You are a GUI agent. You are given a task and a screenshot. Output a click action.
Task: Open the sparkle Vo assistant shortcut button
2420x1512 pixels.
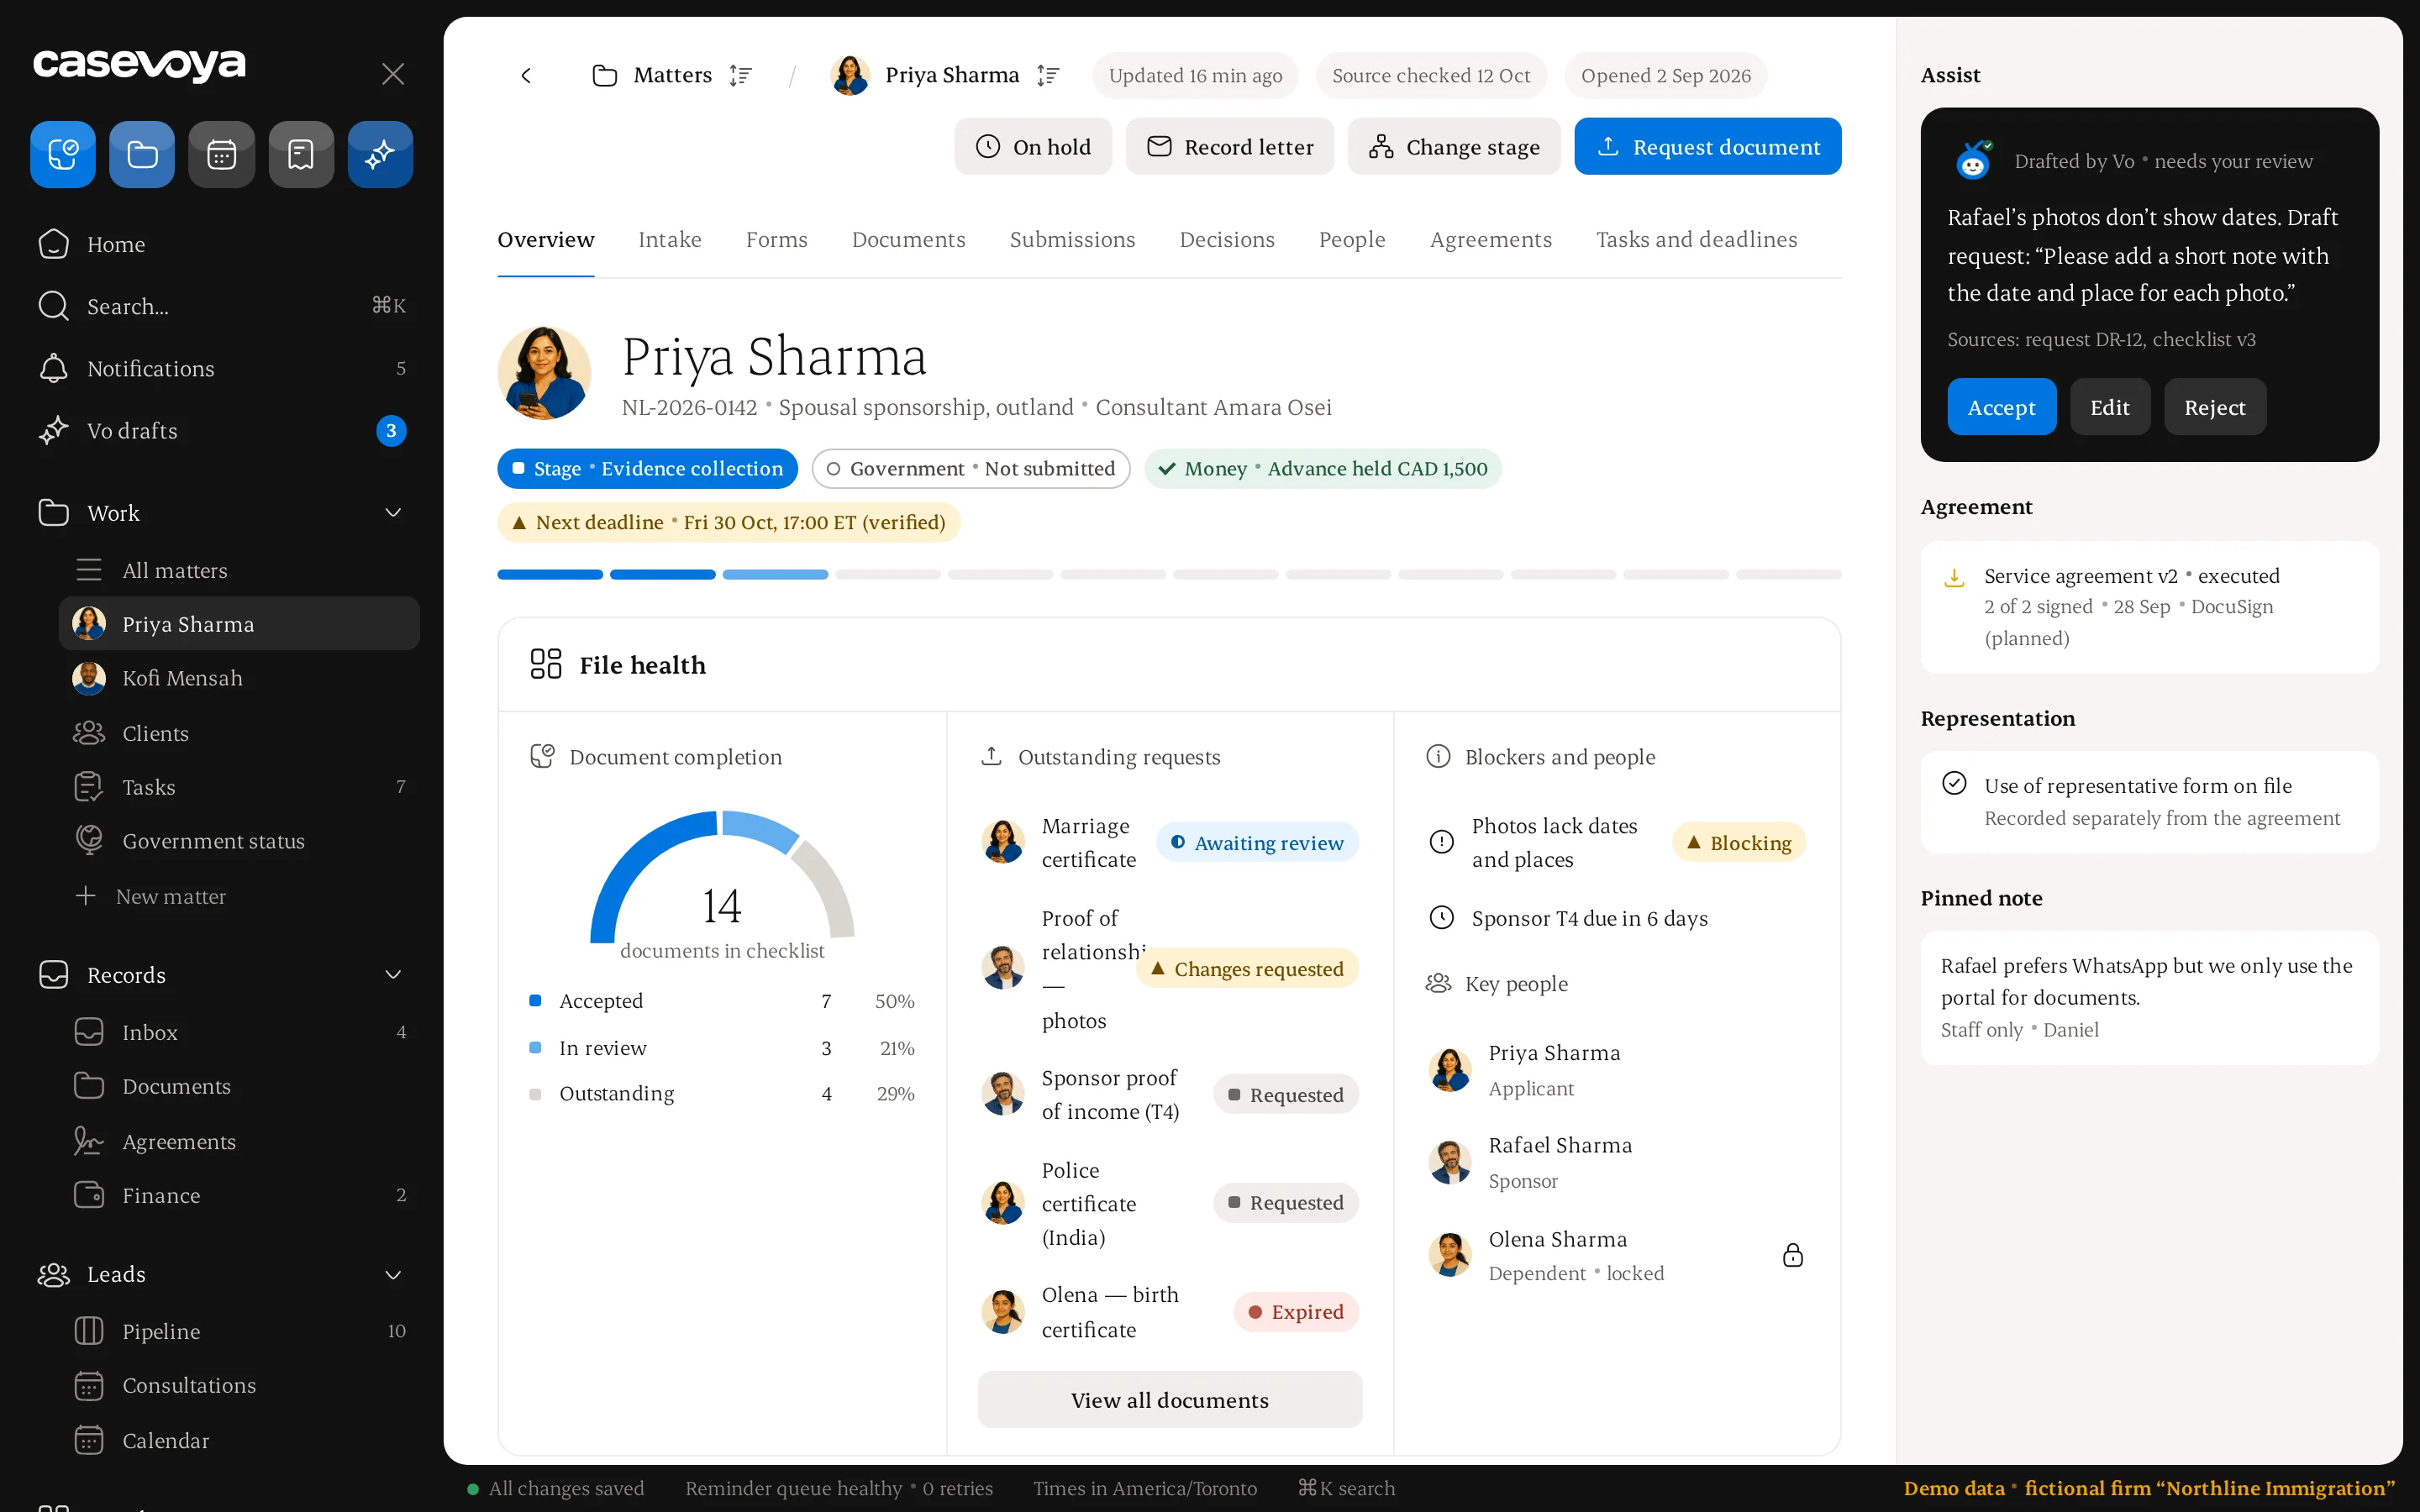point(380,154)
